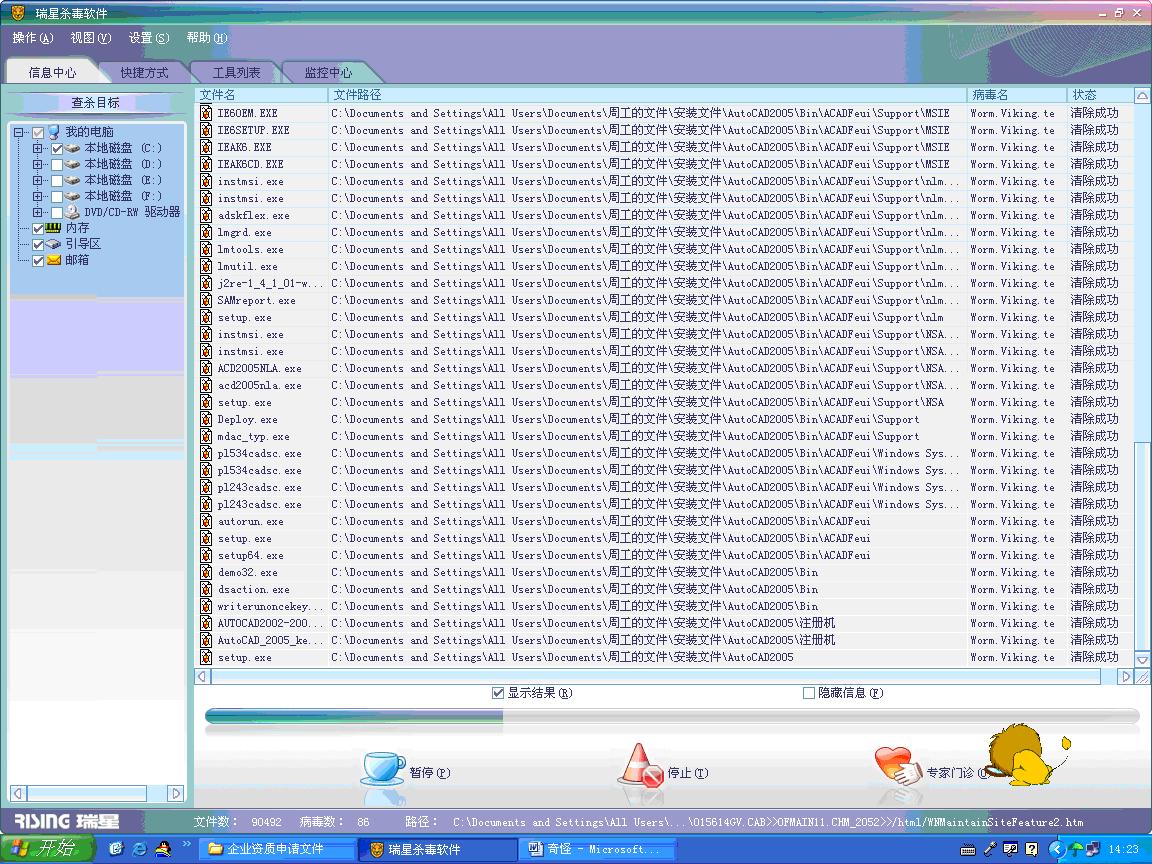
Task: Switch to the 监控中心 tab
Action: 328,73
